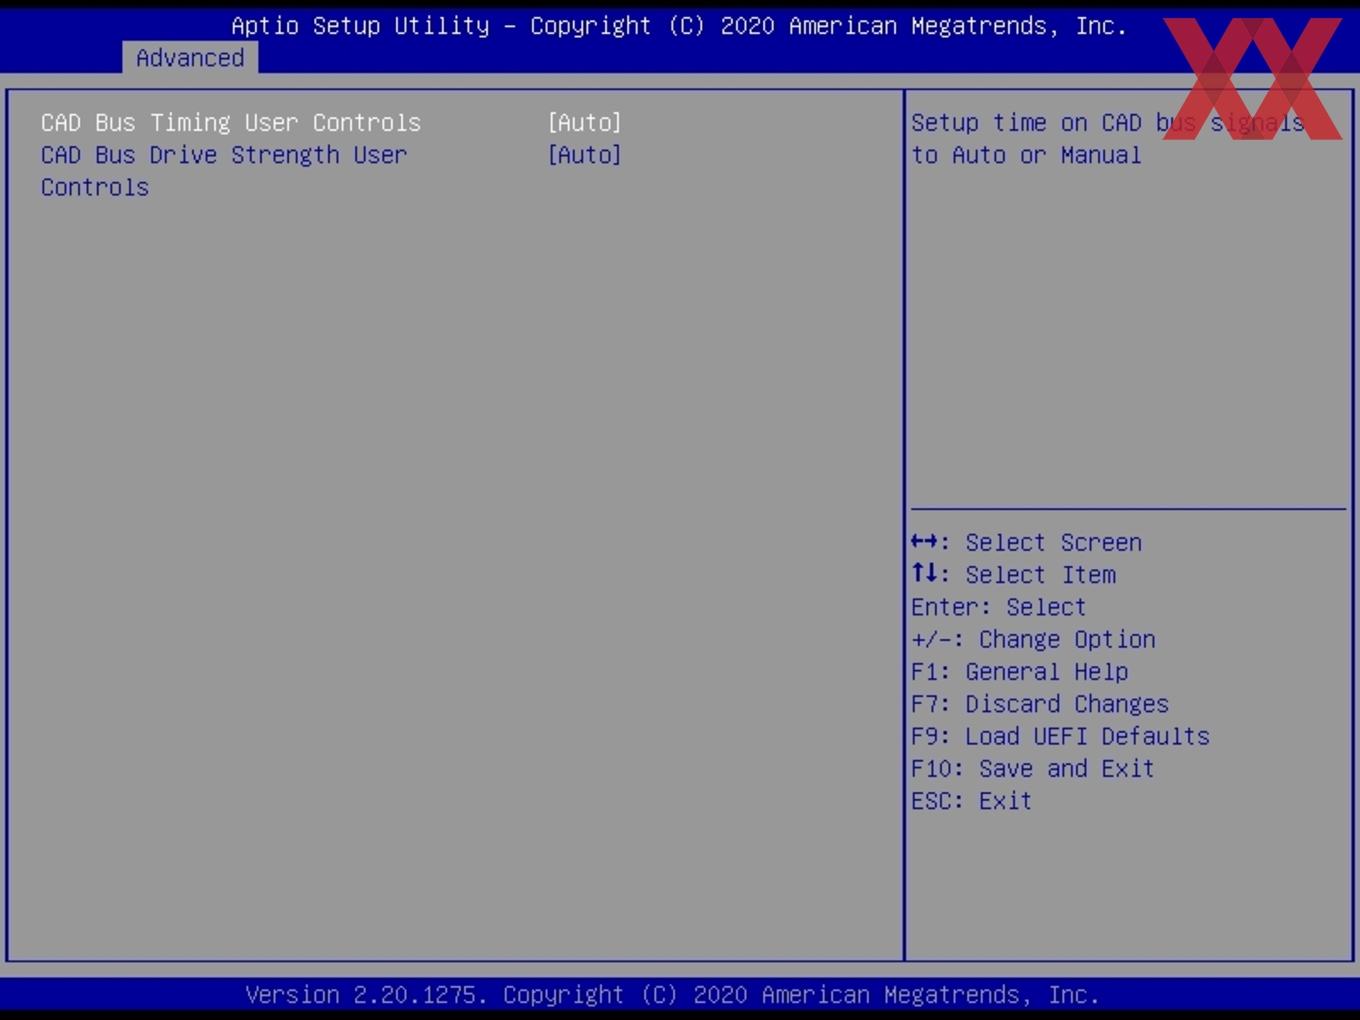The image size is (1360, 1020).
Task: Click the Select Item key hint
Action: tap(1013, 574)
